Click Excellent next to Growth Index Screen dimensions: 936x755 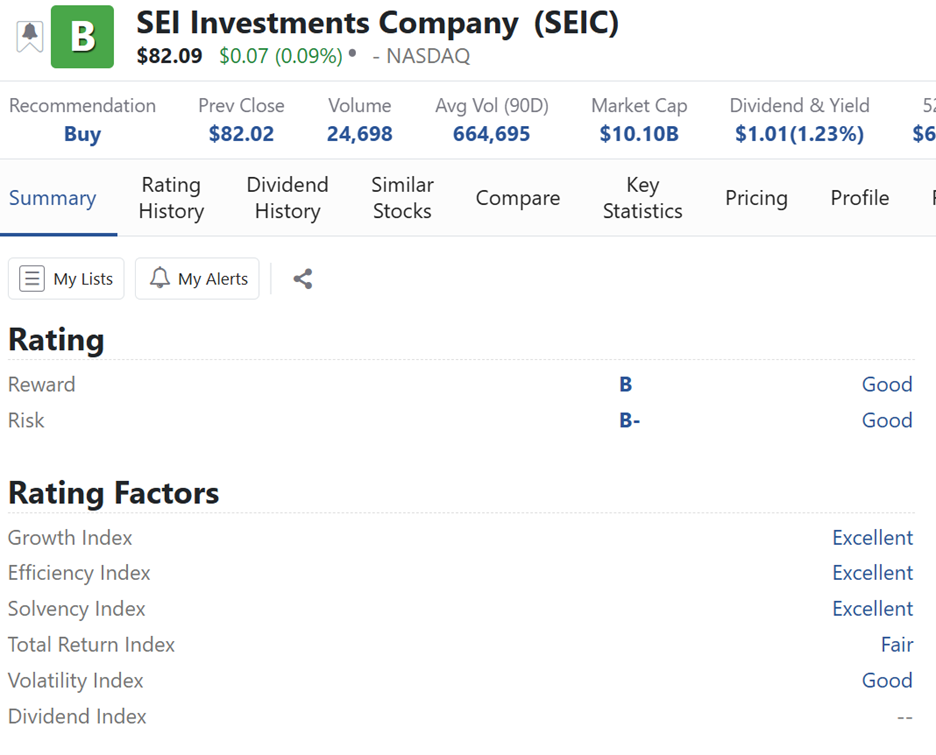click(x=872, y=538)
